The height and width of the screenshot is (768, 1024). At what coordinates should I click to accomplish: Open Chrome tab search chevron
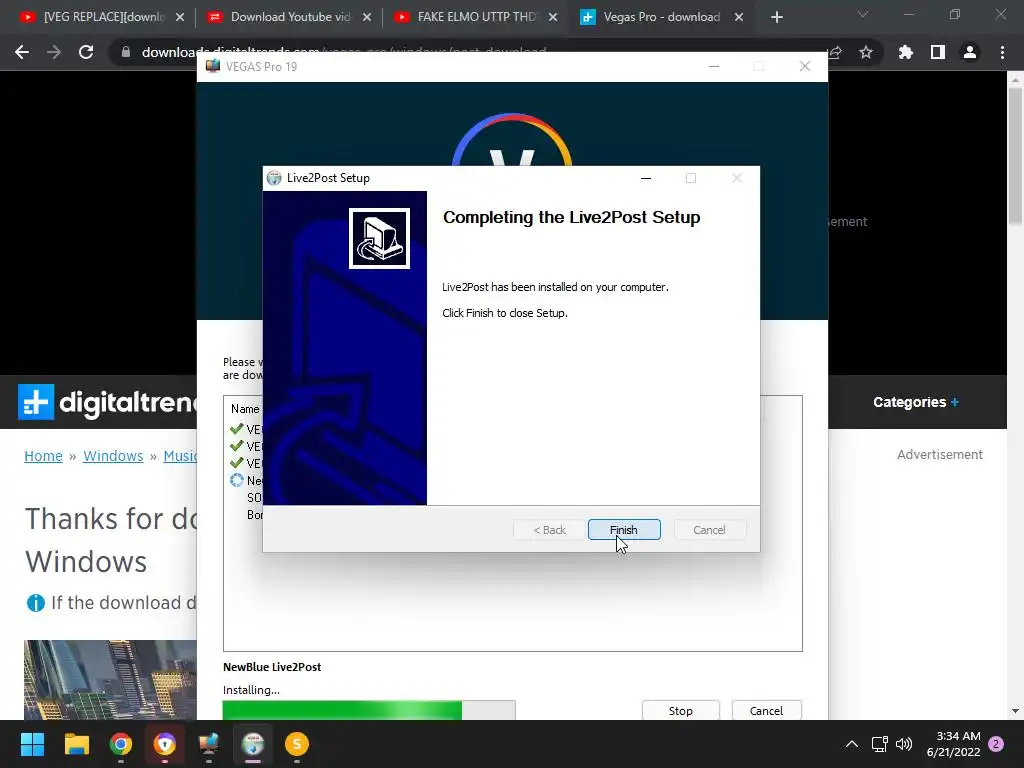point(863,14)
